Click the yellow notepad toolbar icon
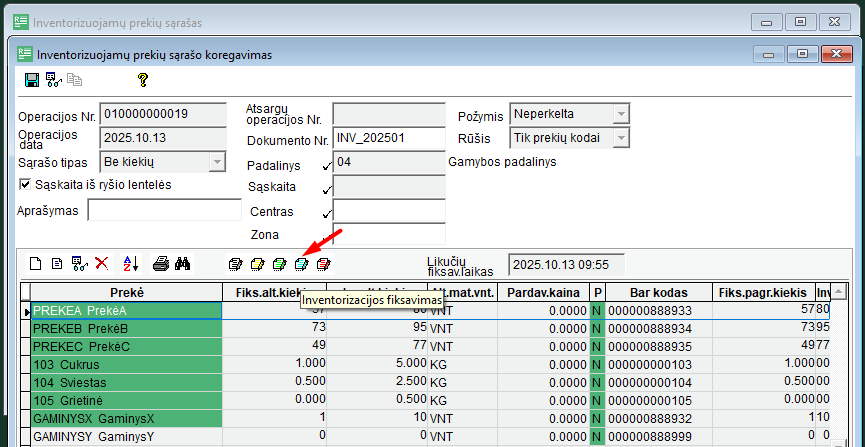The width and height of the screenshot is (865, 447). pos(257,264)
